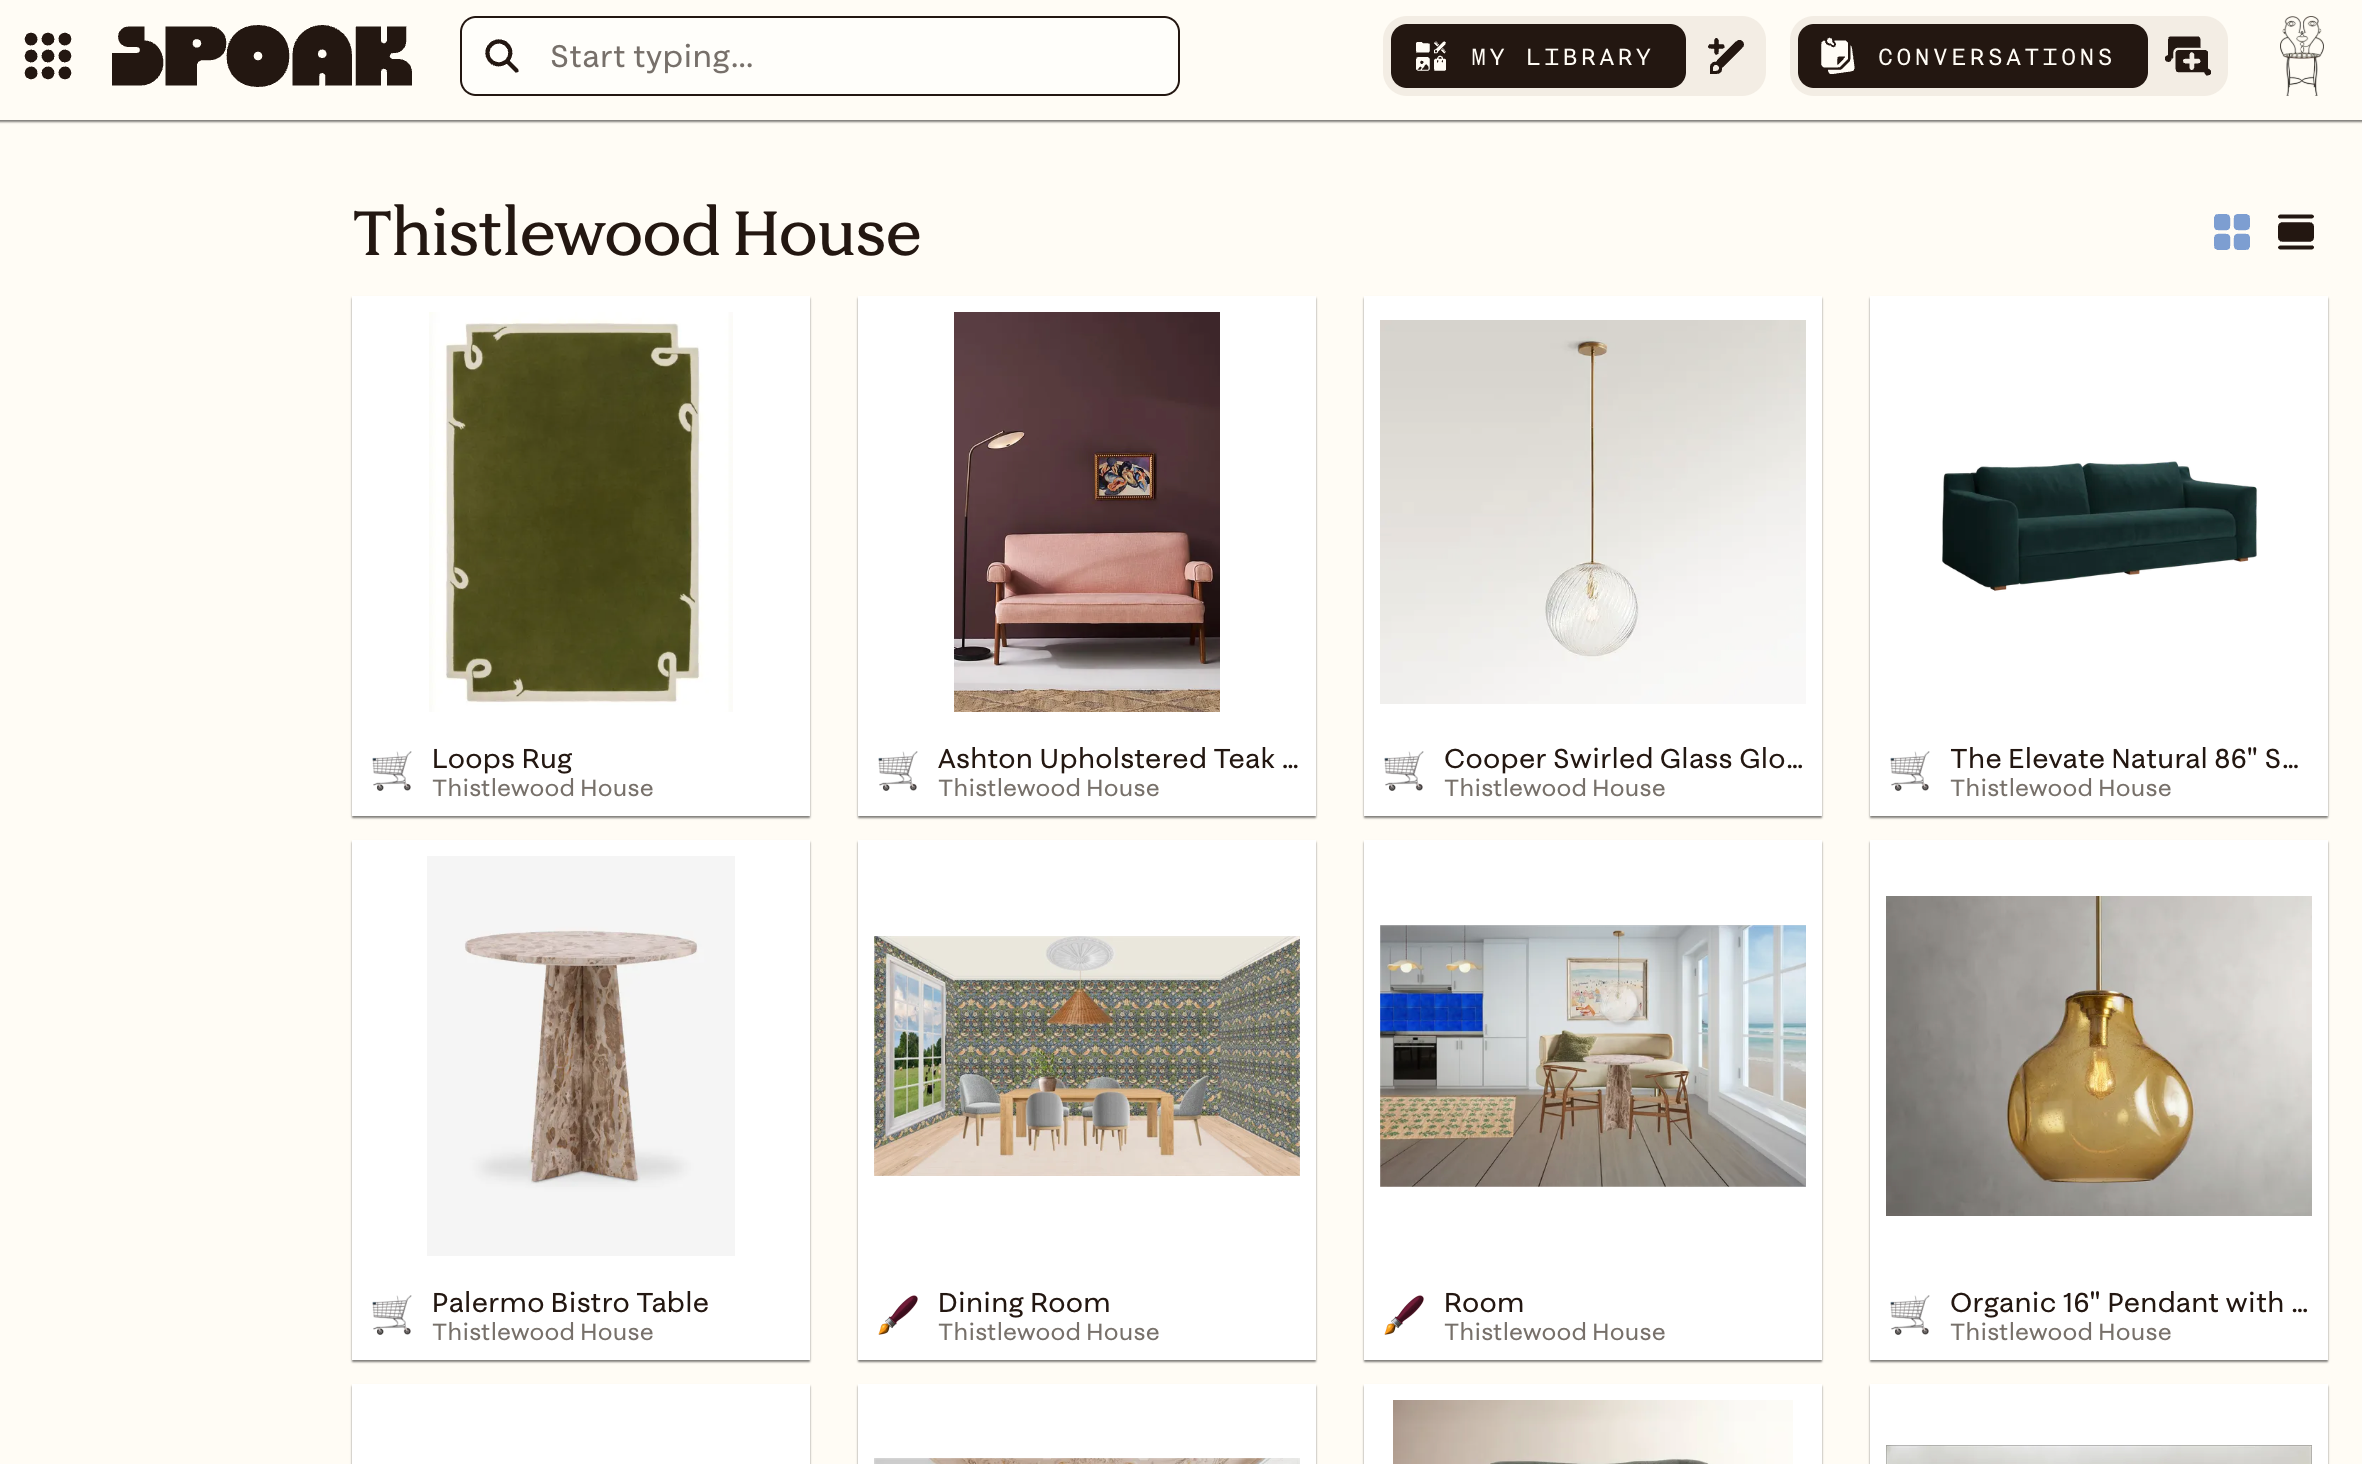This screenshot has width=2362, height=1464.
Task: Open the Room design thumbnail
Action: [1593, 1056]
